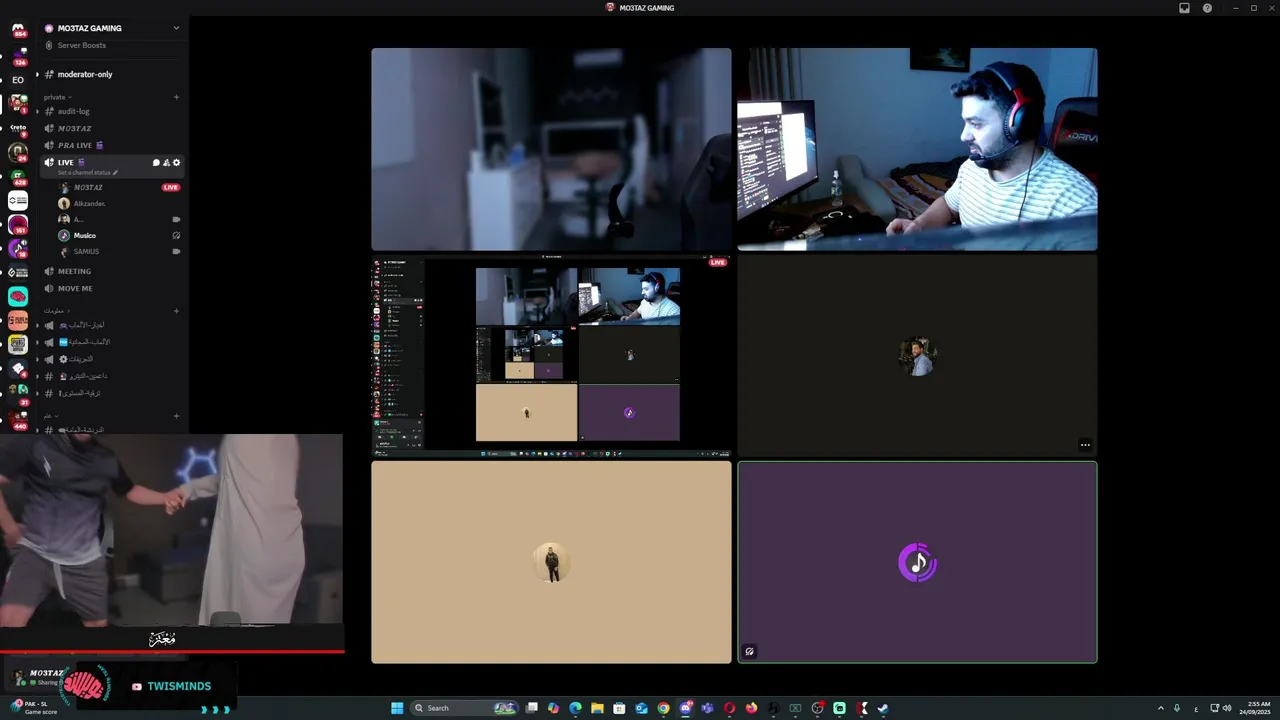This screenshot has height=720, width=1280.
Task: Open the teal brain server icon
Action: pyautogui.click(x=18, y=297)
